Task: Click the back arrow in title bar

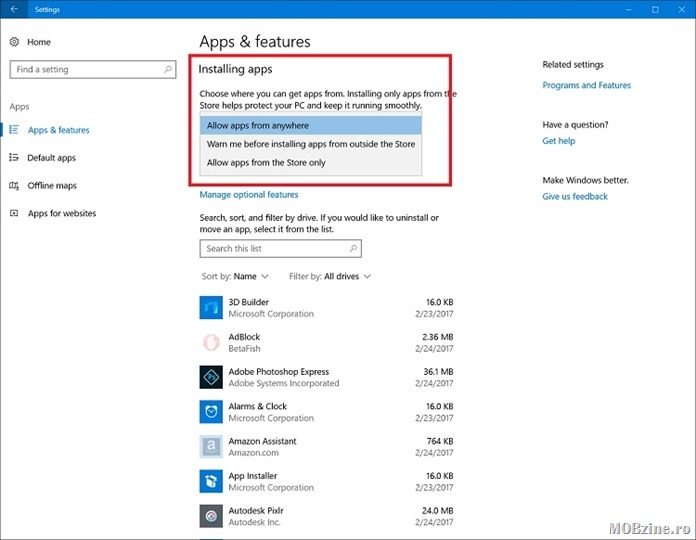Action: coord(14,9)
